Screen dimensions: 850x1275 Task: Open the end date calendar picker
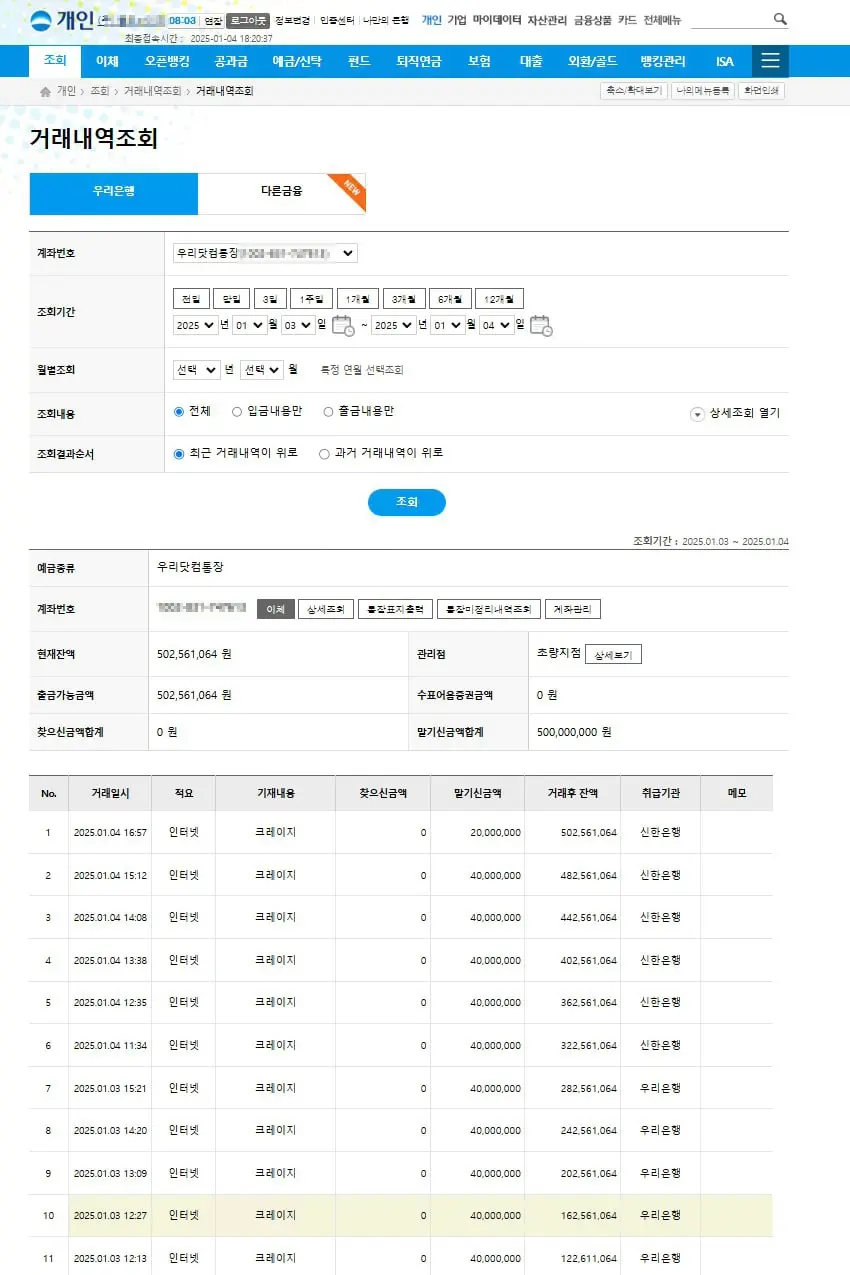(541, 325)
